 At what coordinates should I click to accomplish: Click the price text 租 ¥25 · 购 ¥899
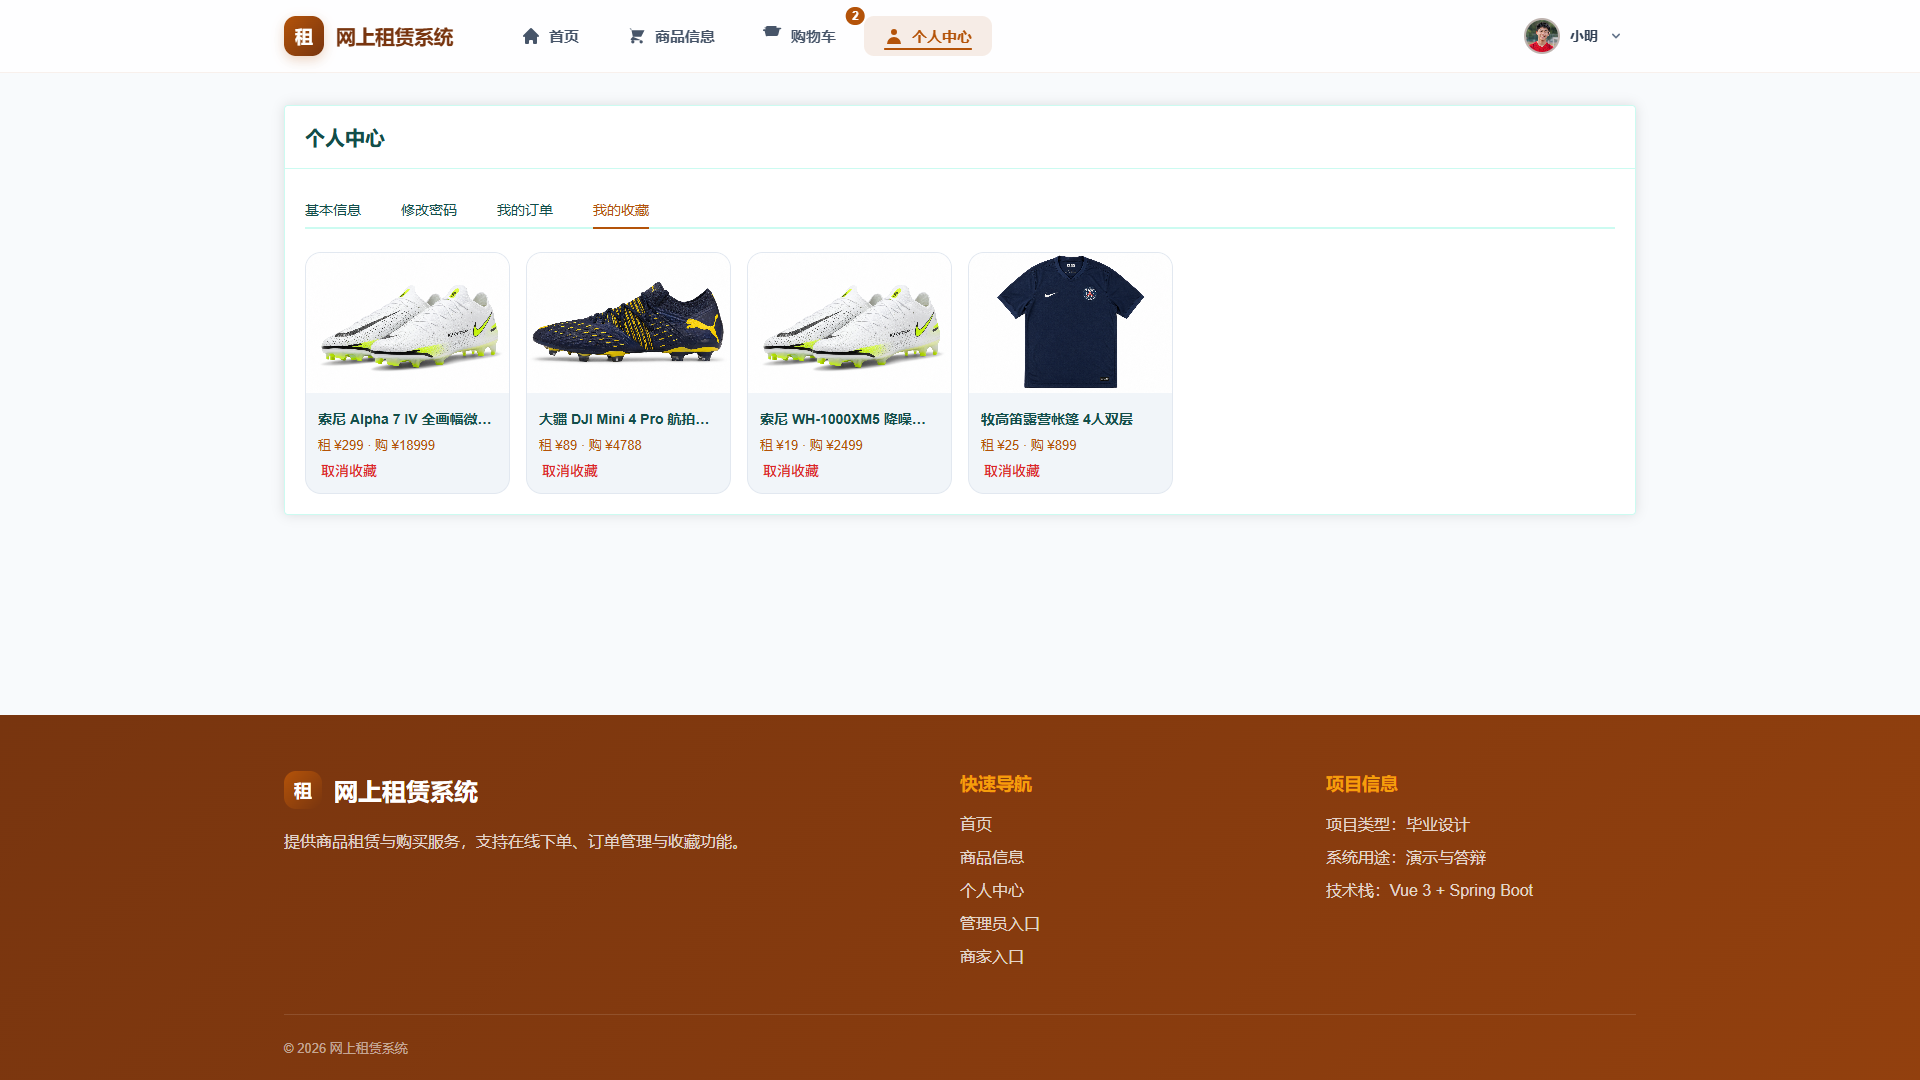point(1029,445)
